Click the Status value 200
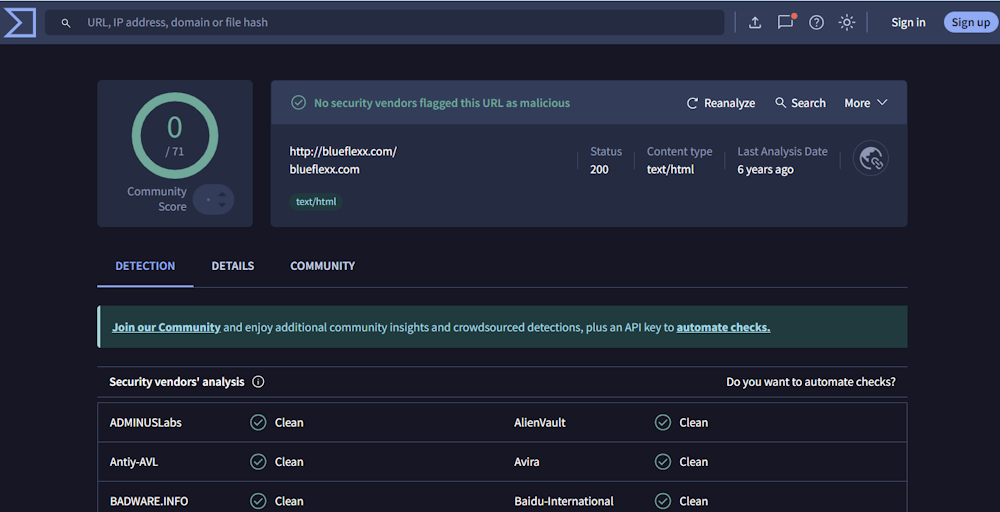 tap(599, 170)
